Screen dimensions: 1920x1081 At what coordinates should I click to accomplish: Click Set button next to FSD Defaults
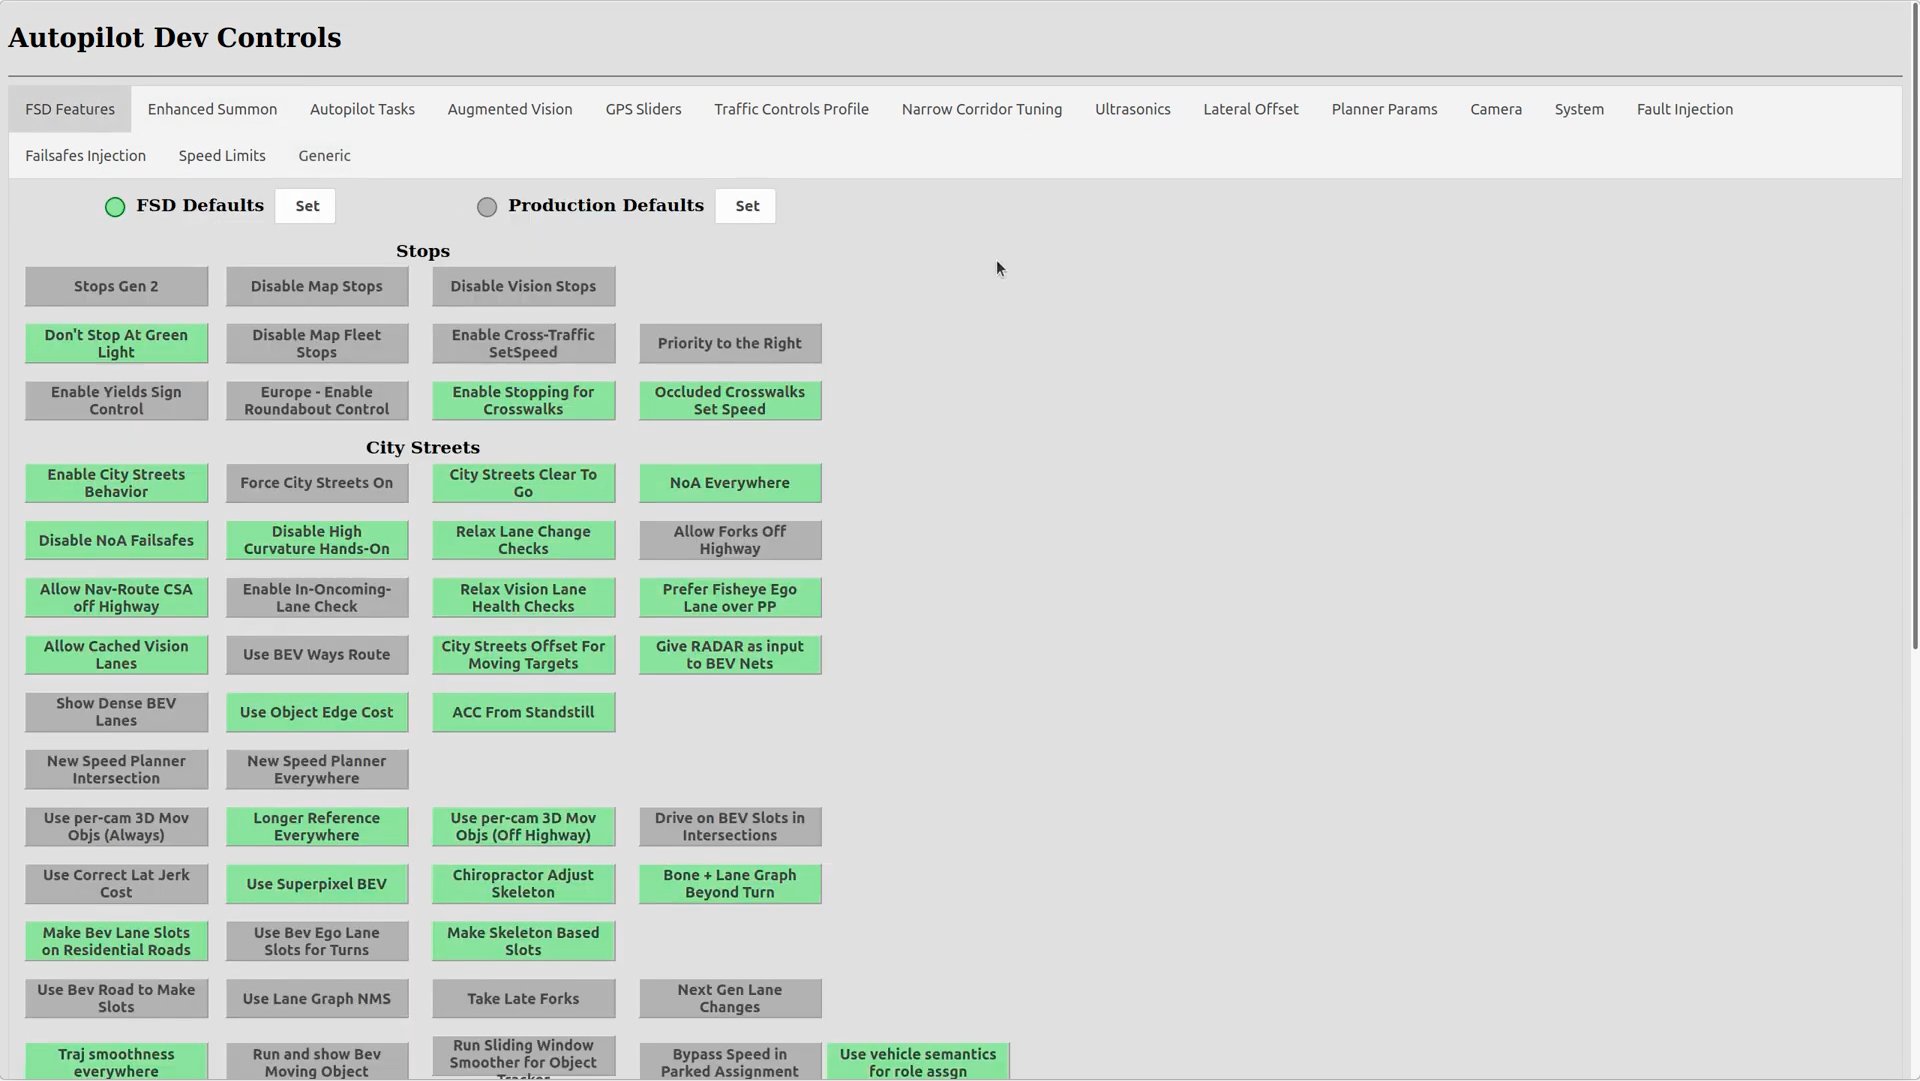[306, 206]
